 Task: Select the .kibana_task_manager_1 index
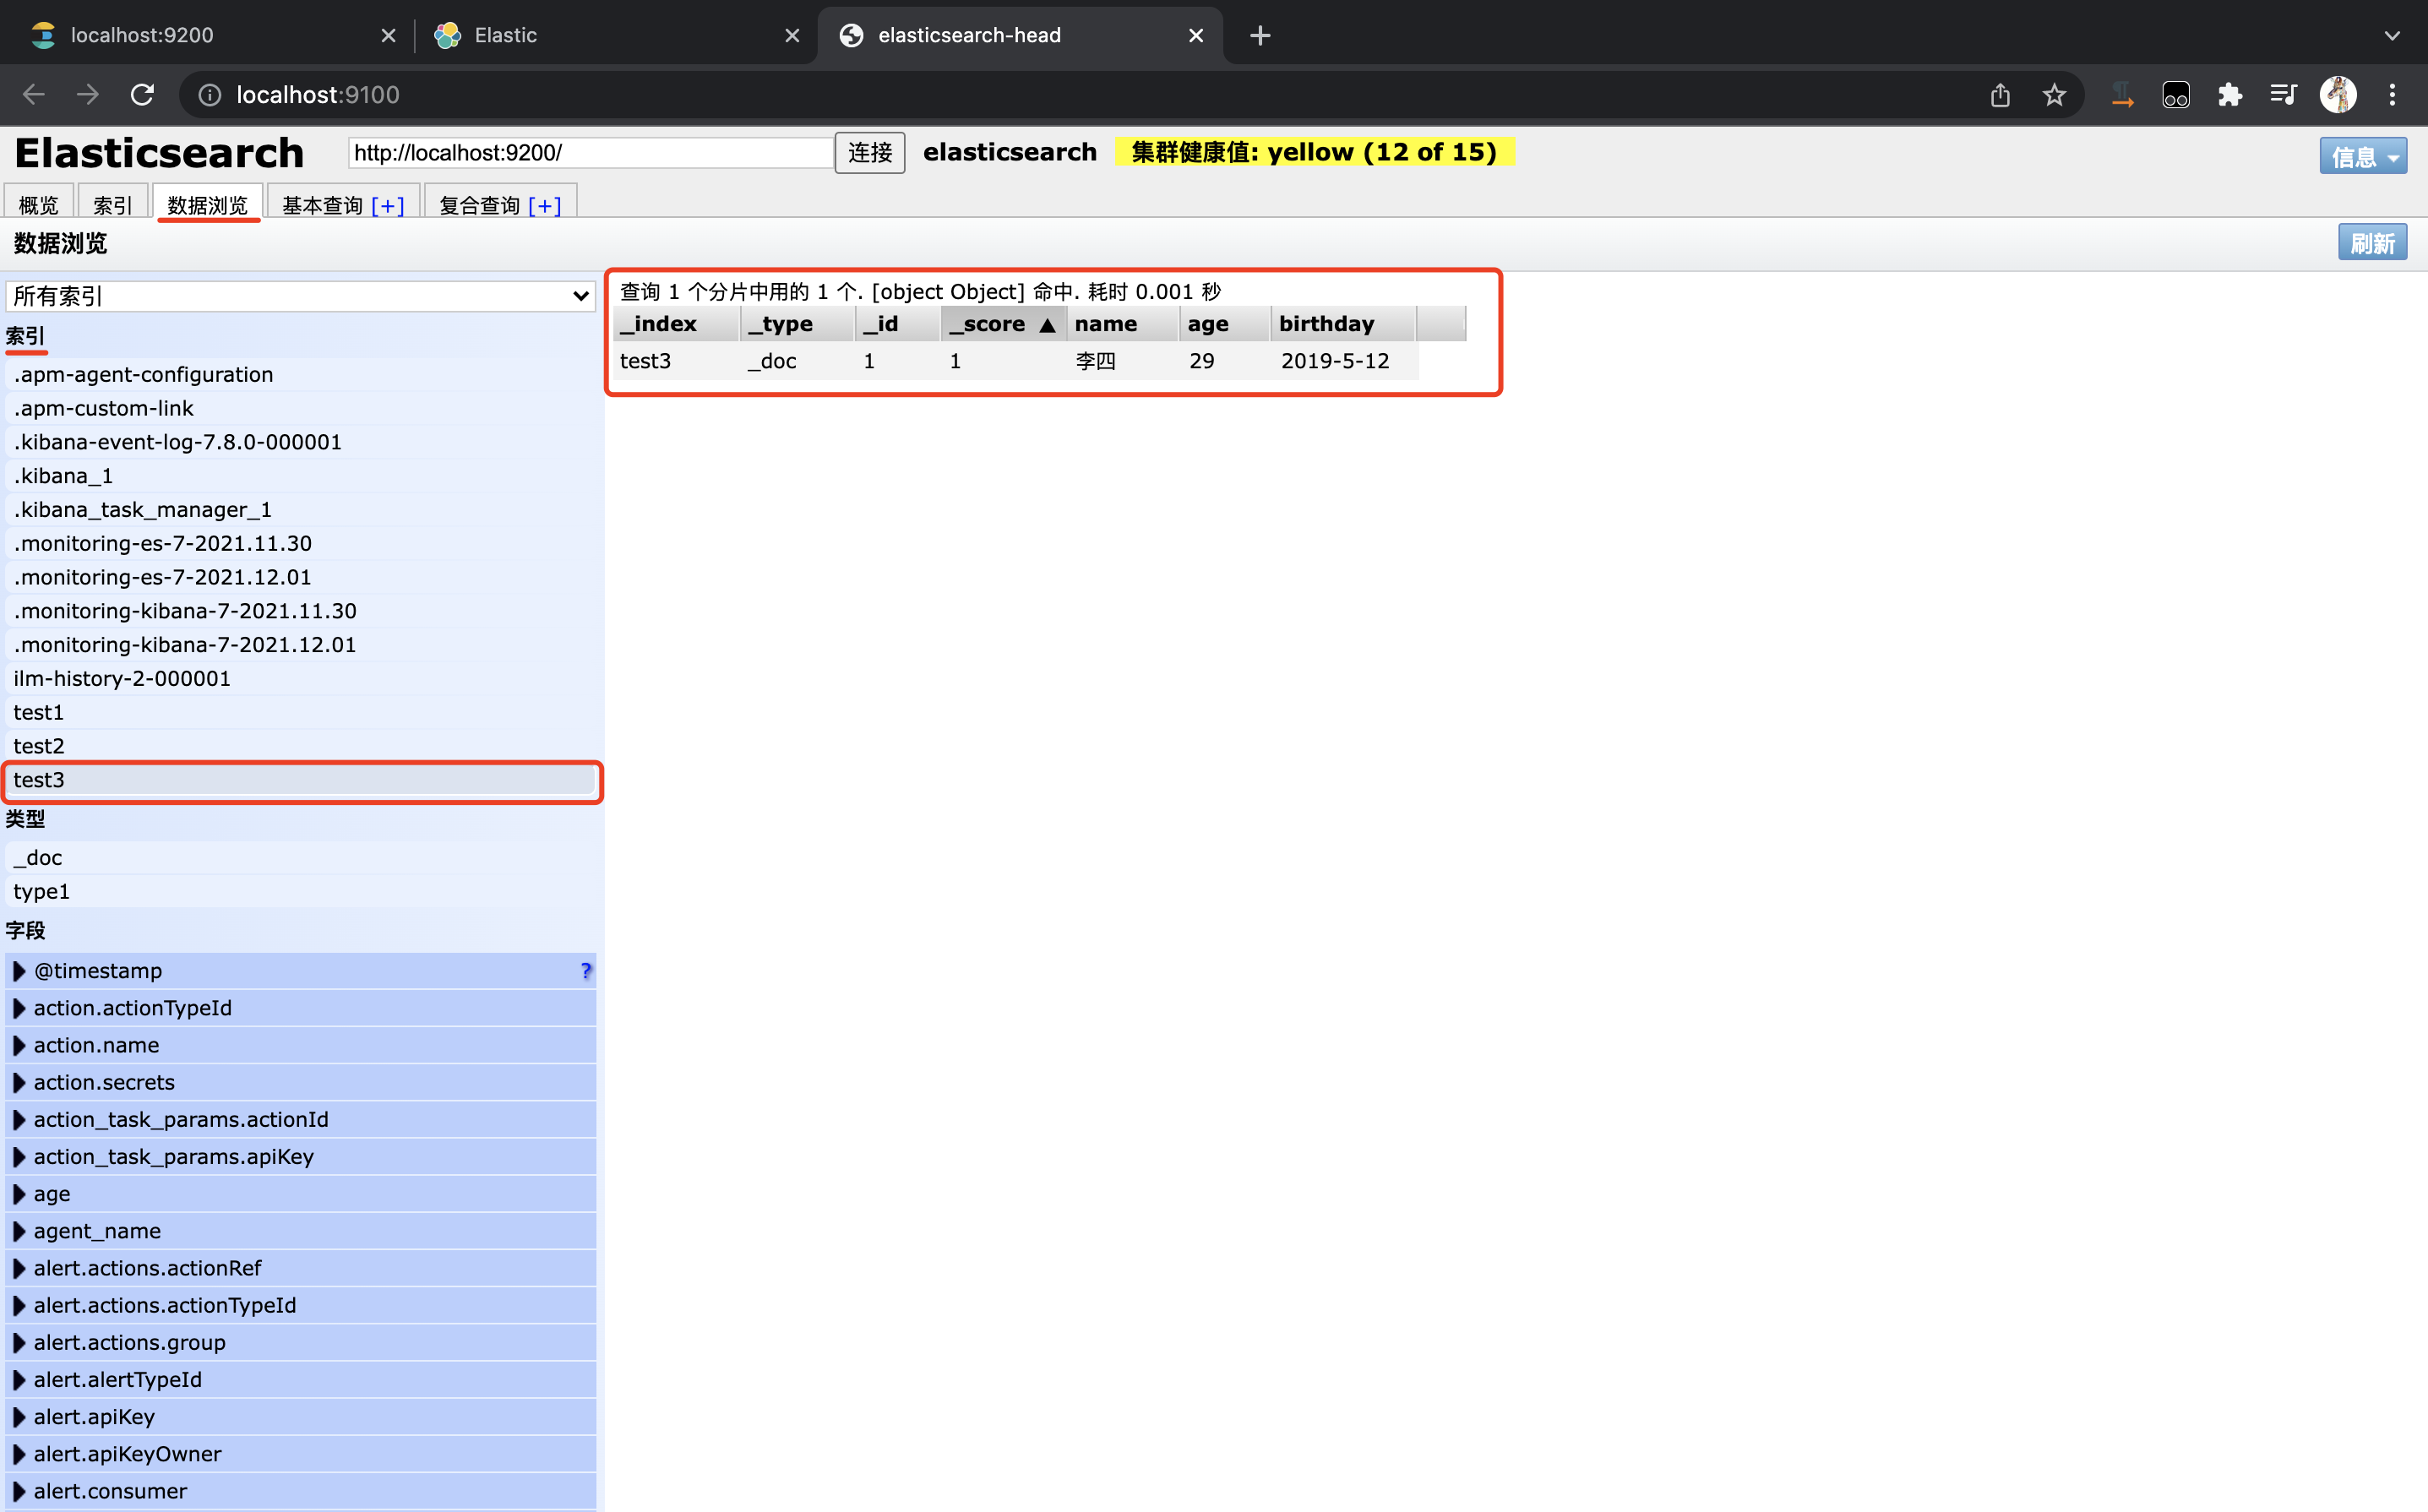click(x=300, y=509)
